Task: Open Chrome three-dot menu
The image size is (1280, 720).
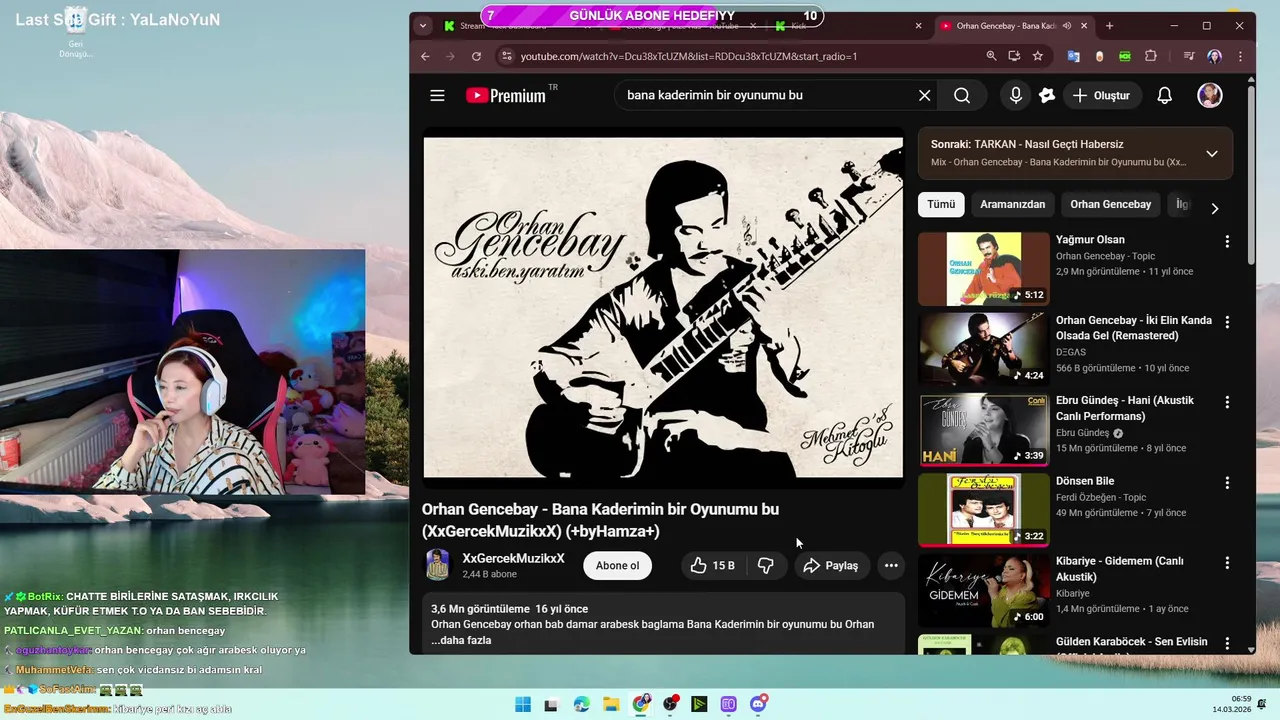Action: 1240,56
